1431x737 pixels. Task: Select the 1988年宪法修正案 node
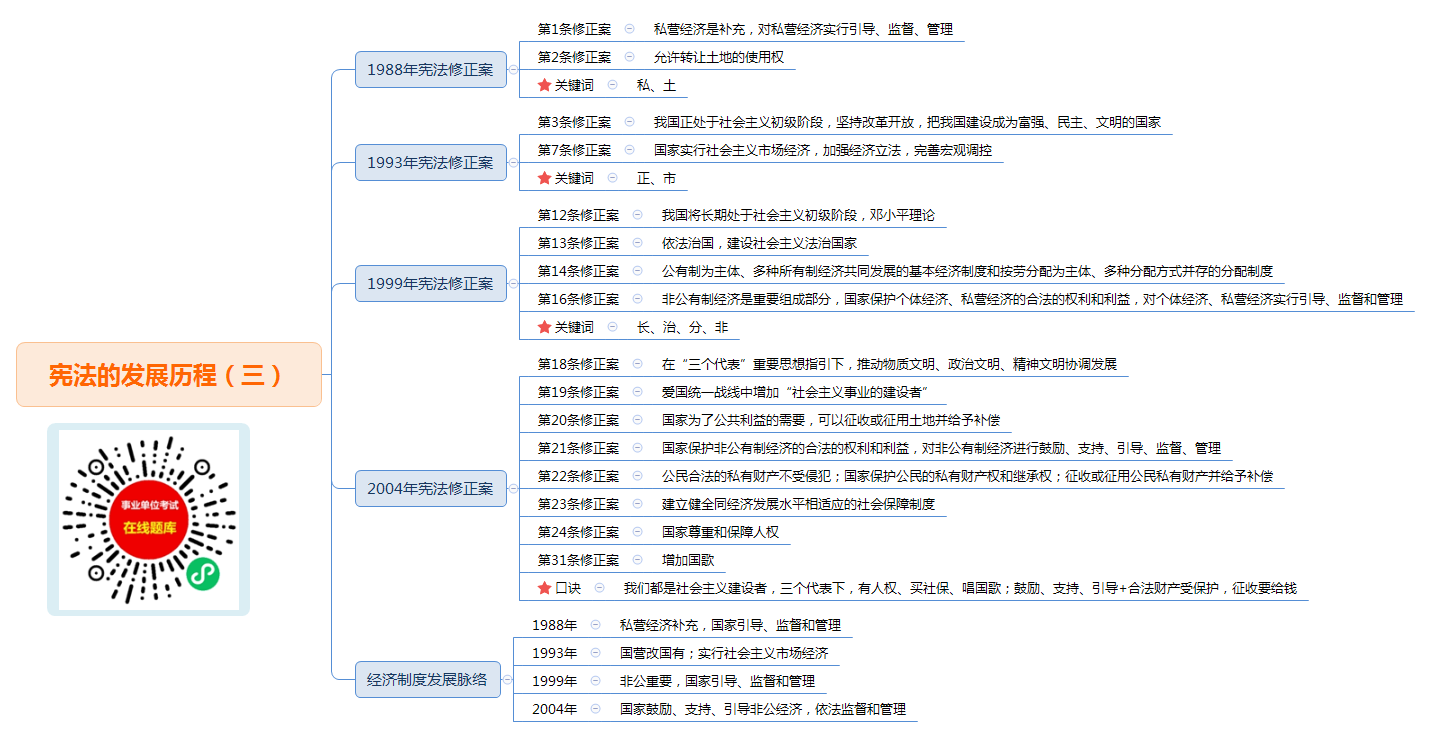430,70
